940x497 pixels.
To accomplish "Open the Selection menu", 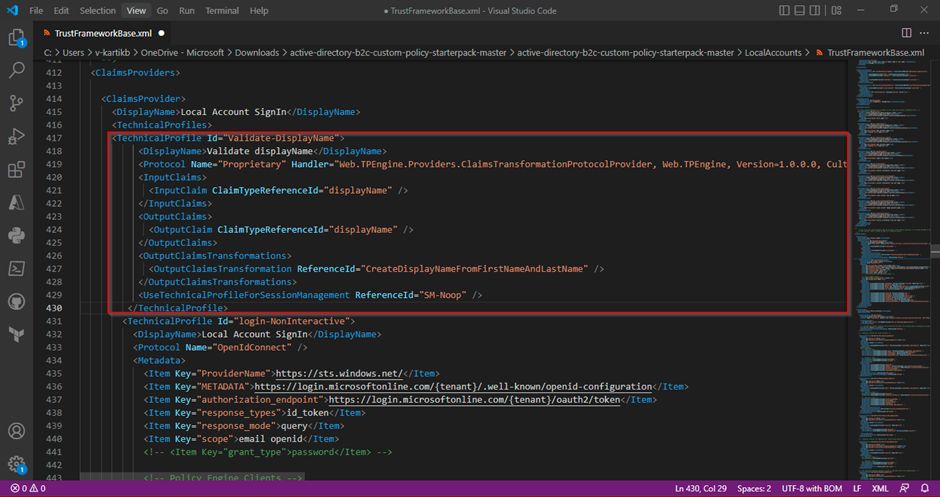I will [x=97, y=10].
